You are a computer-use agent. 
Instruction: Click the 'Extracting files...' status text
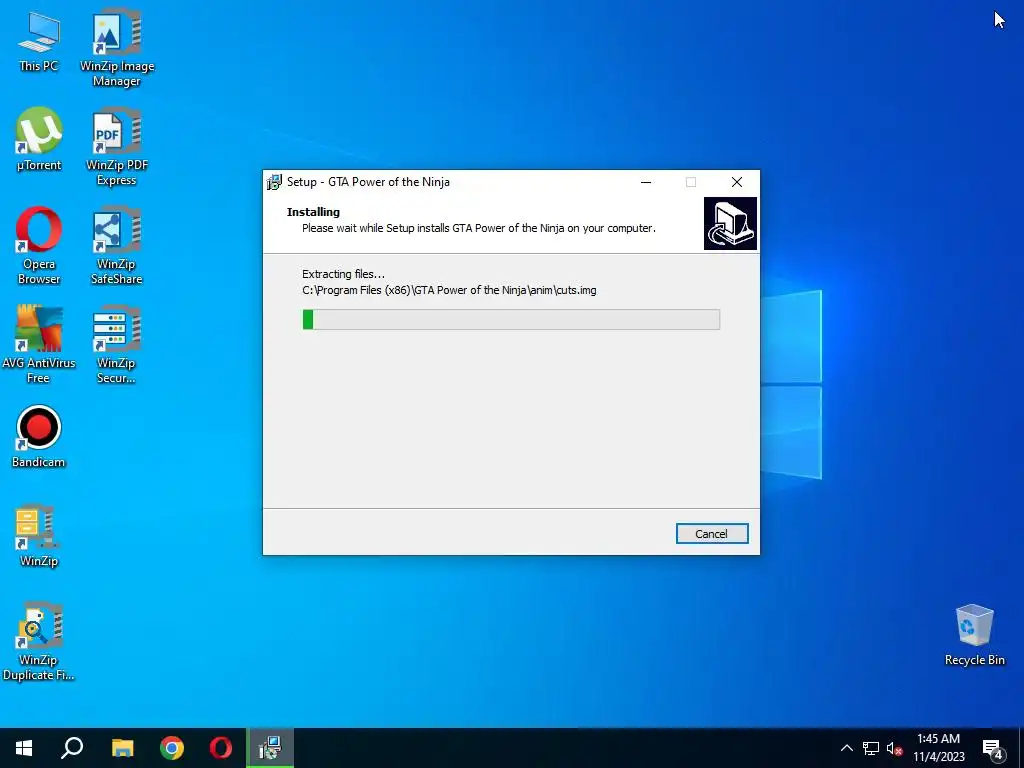pyautogui.click(x=343, y=274)
